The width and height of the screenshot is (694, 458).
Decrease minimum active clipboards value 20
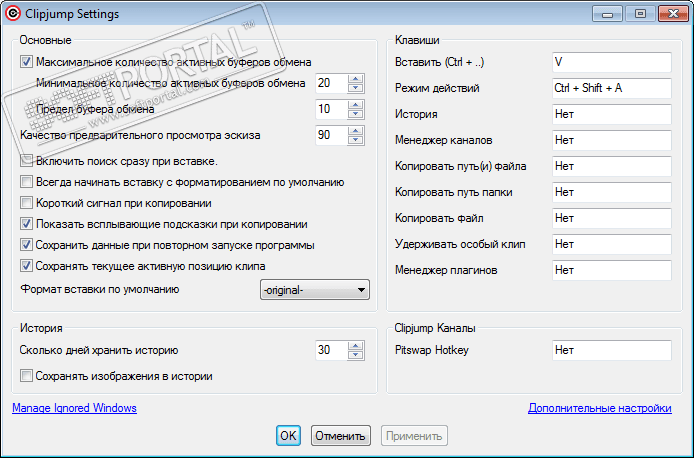[355, 88]
